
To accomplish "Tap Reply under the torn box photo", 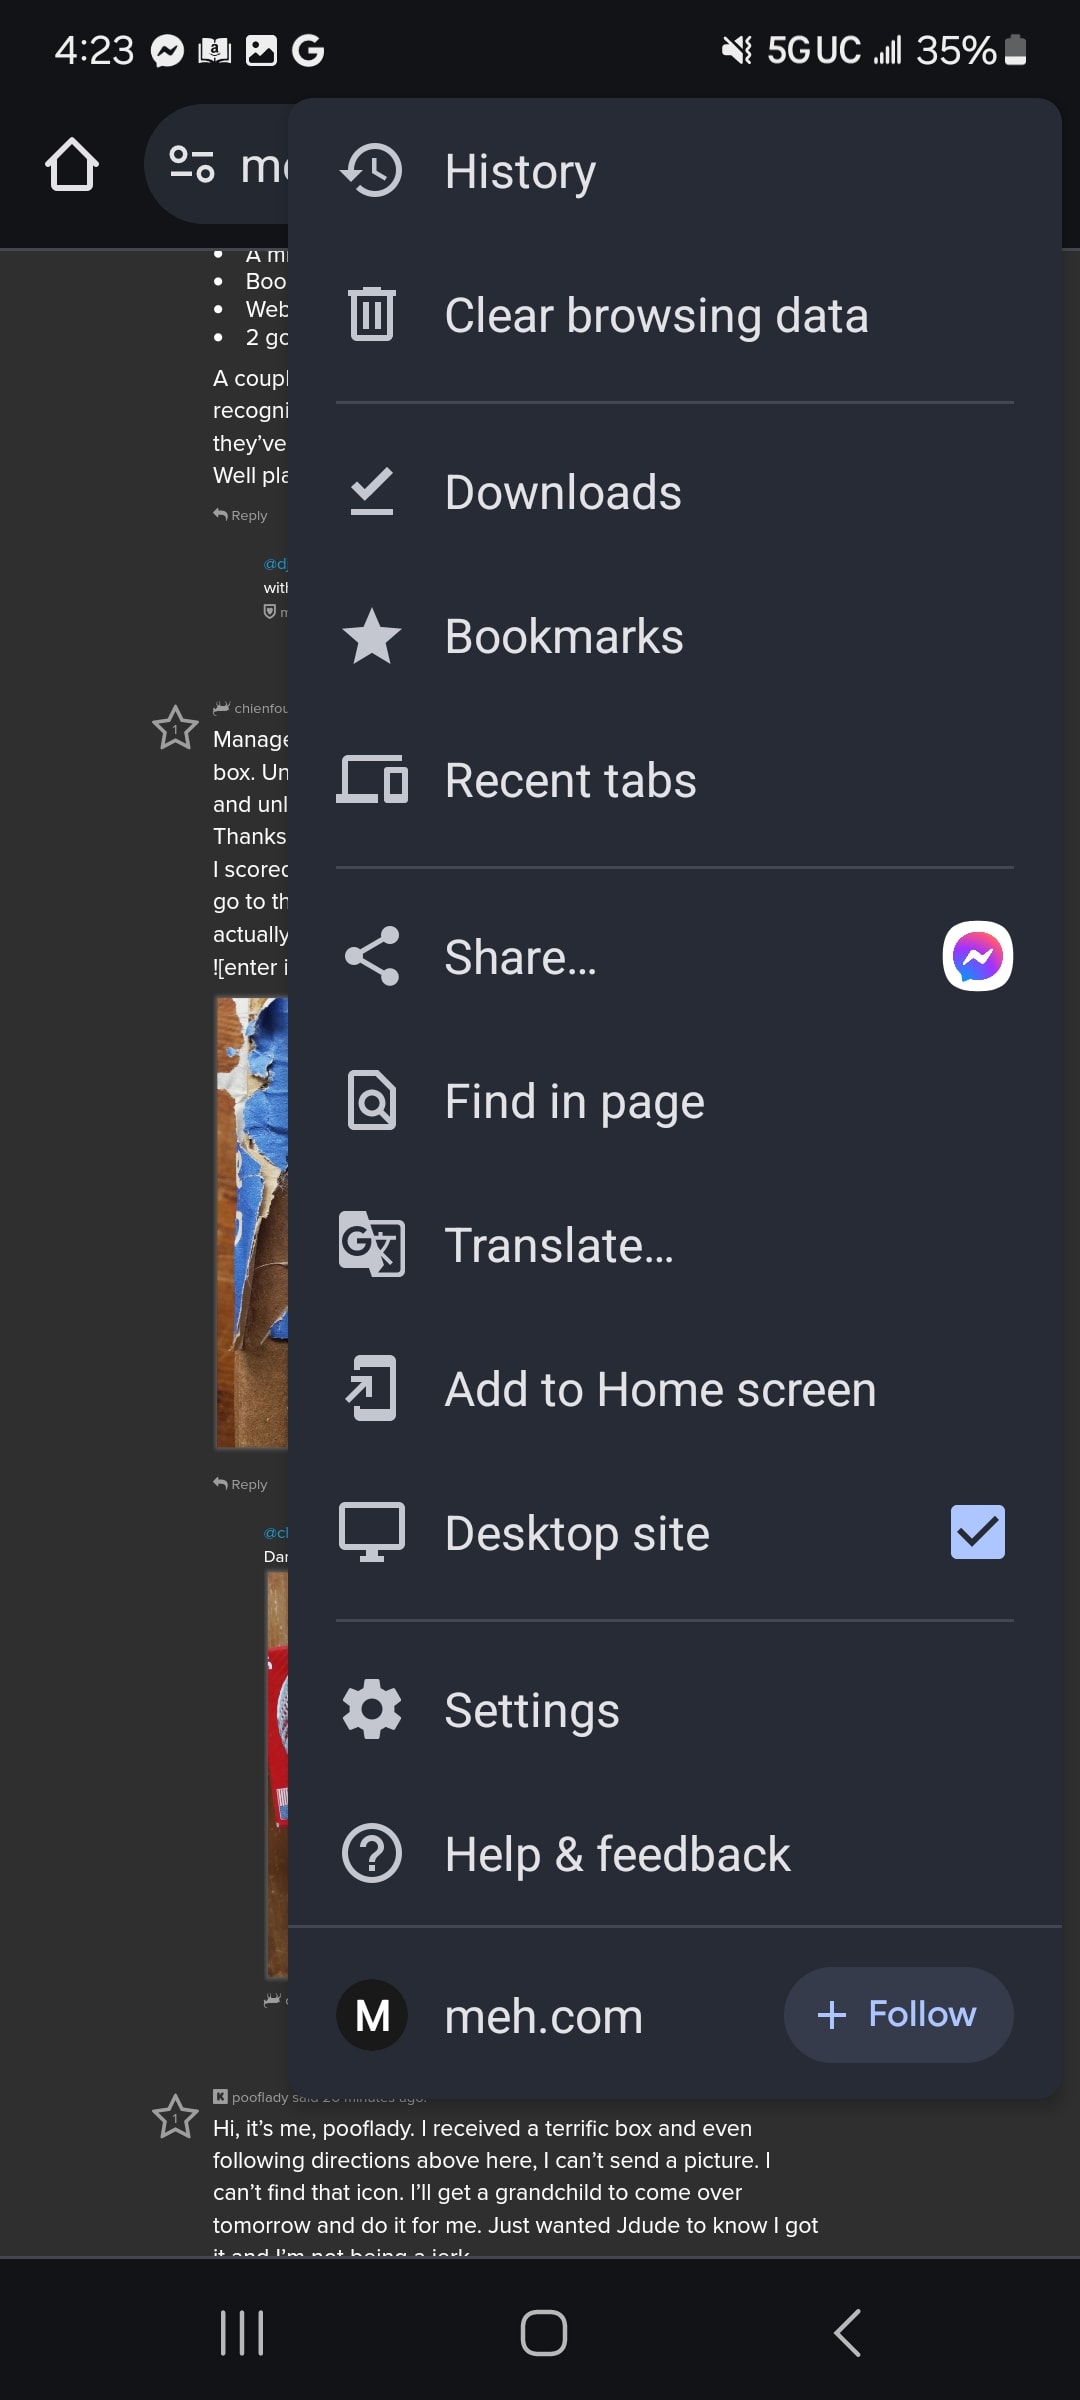I will point(241,1485).
